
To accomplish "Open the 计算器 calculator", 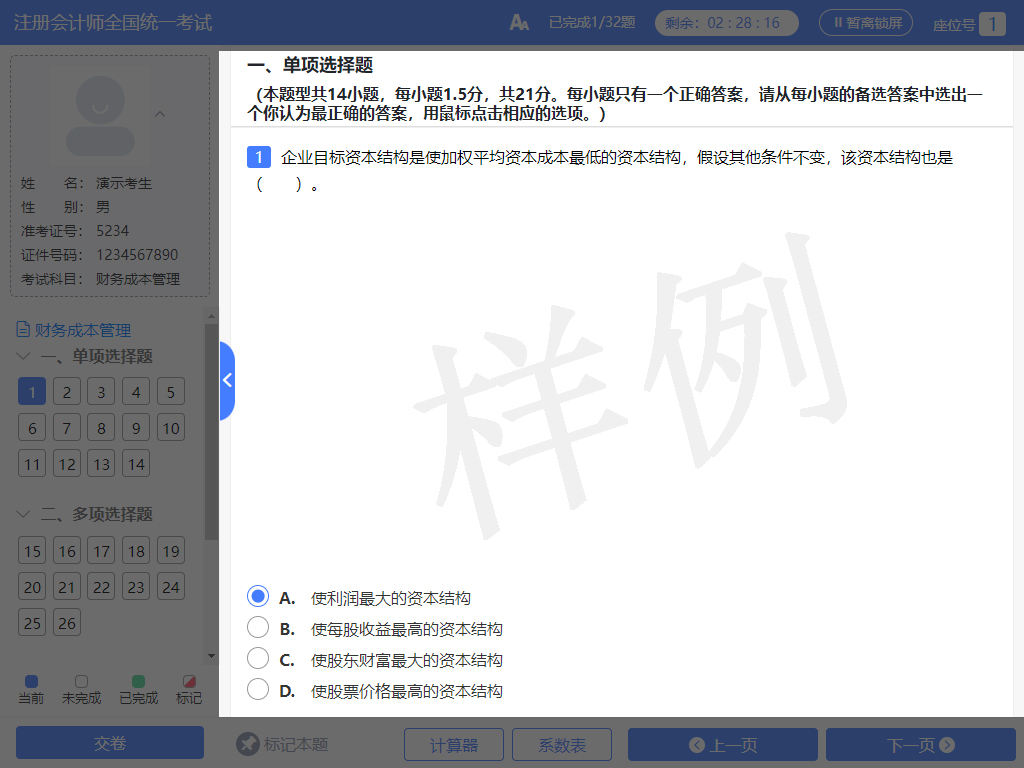I will coord(453,744).
